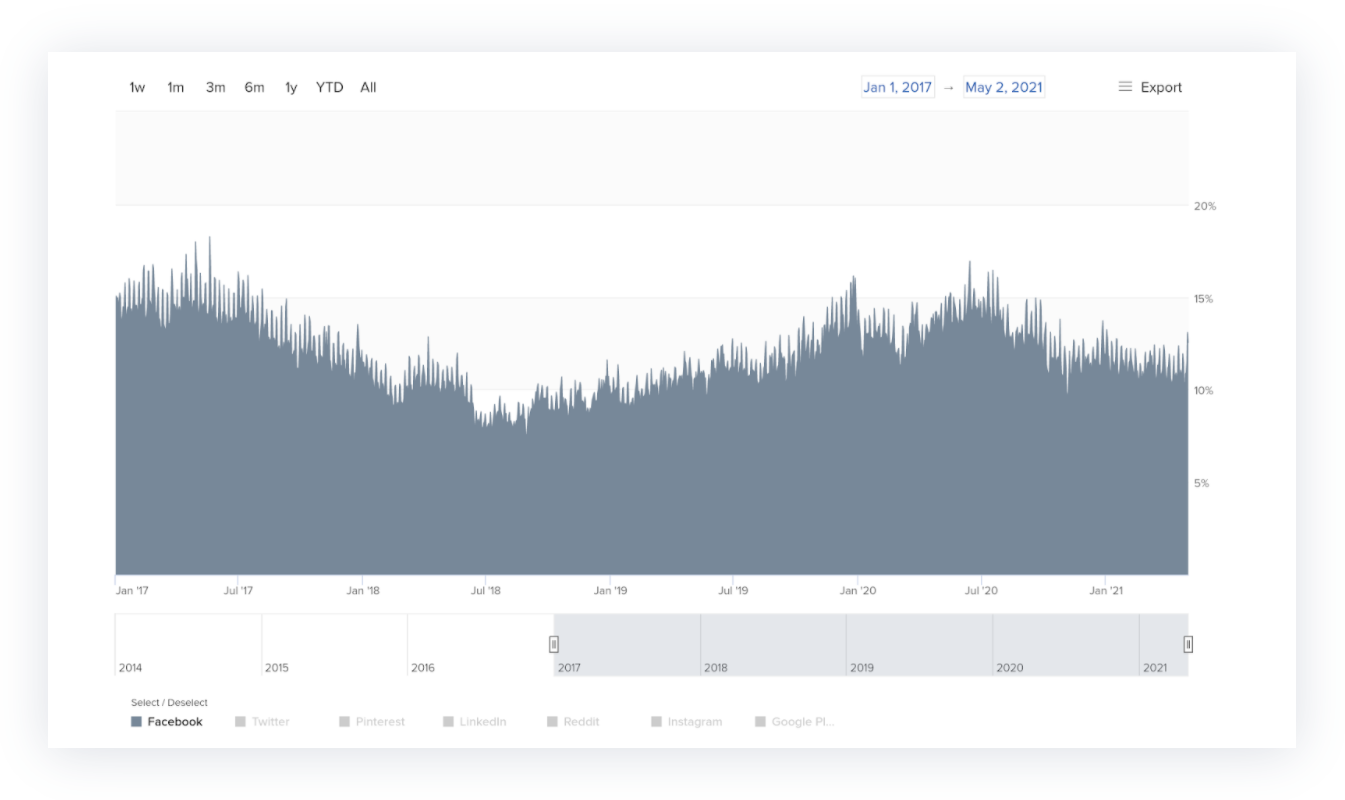
Task: Grab the right navigator range handle
Action: pyautogui.click(x=1188, y=644)
